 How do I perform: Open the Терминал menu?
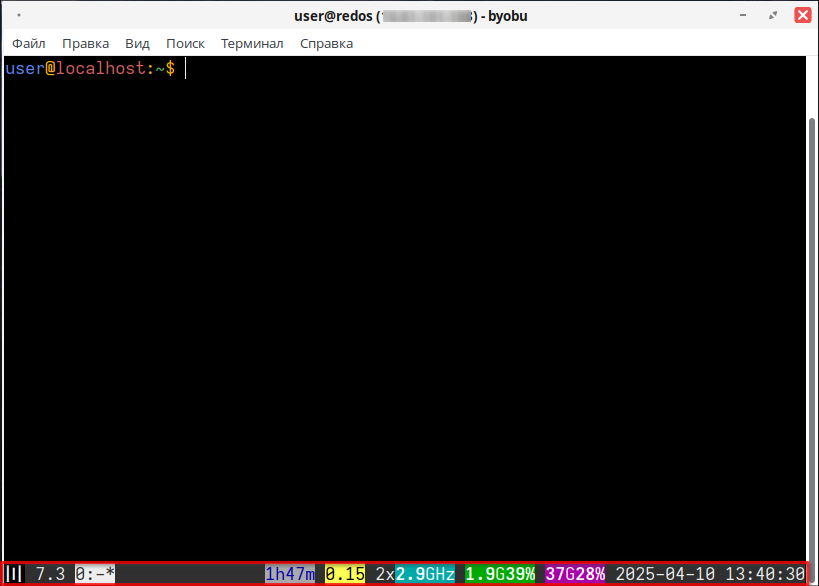pos(252,43)
